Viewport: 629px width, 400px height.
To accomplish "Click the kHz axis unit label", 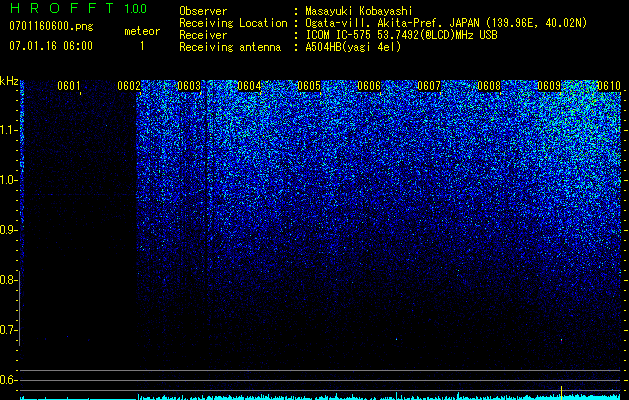I will point(9,81).
